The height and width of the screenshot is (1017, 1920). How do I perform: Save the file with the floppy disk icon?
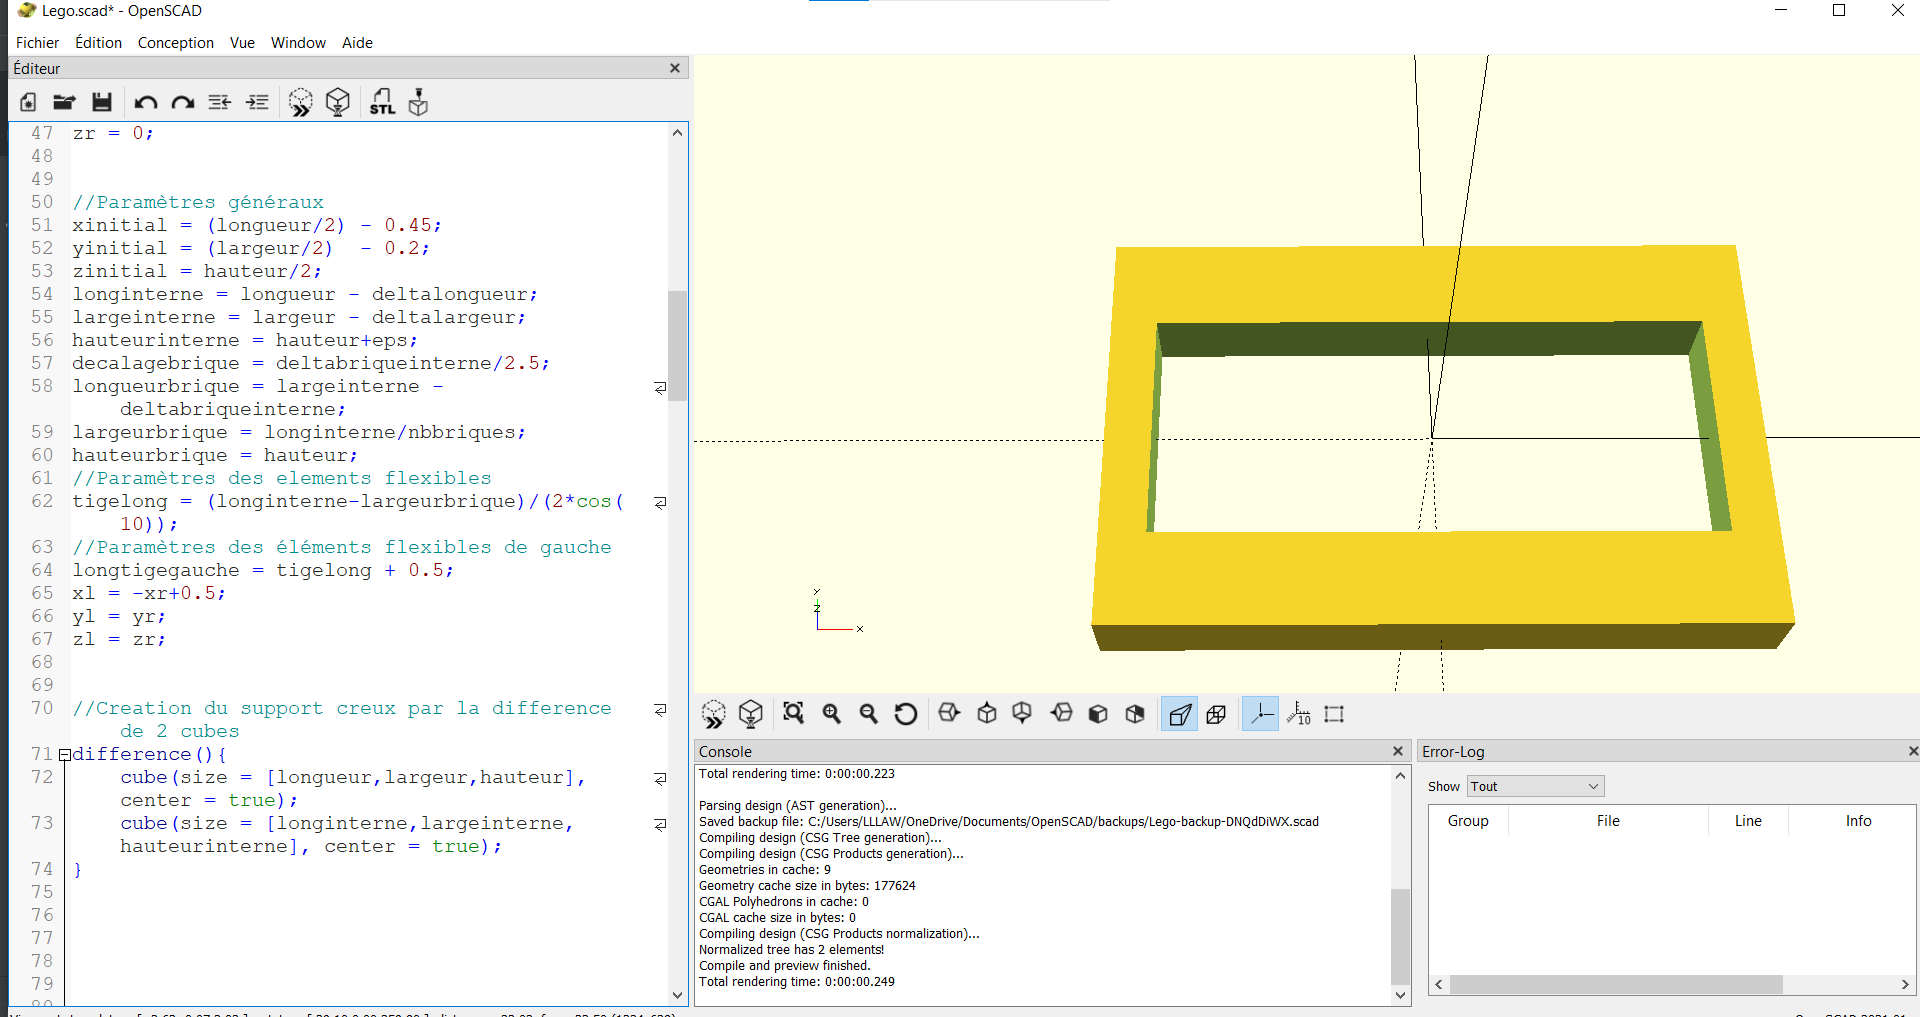102,102
